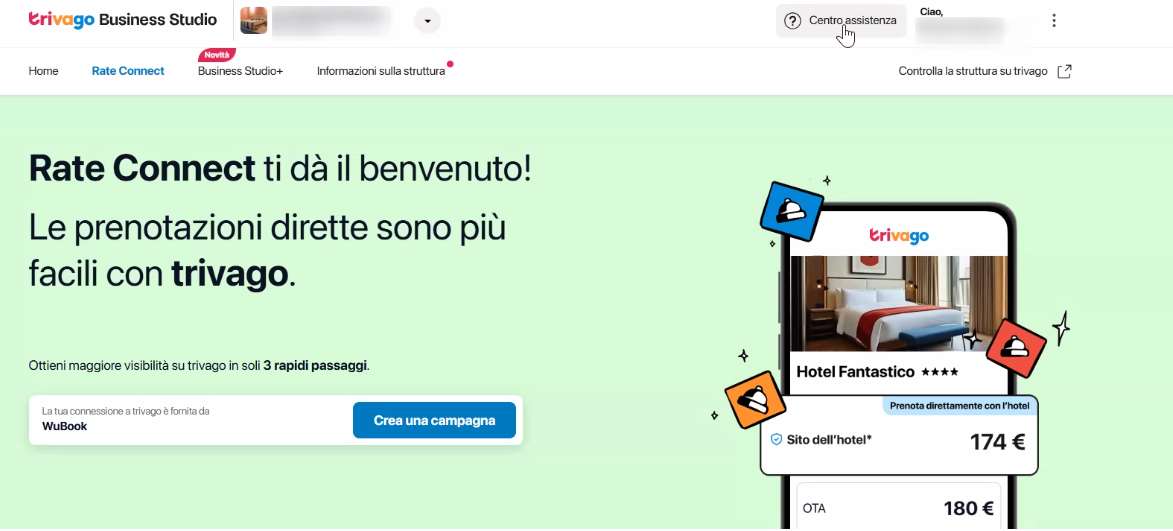Open the Centro assistenza help center

841,21
